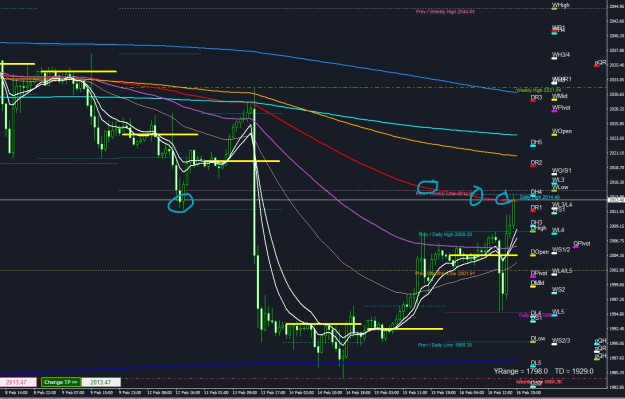Click the WL5 level label
Image resolution: width=625 pixels, height=399 pixels.
[558, 312]
